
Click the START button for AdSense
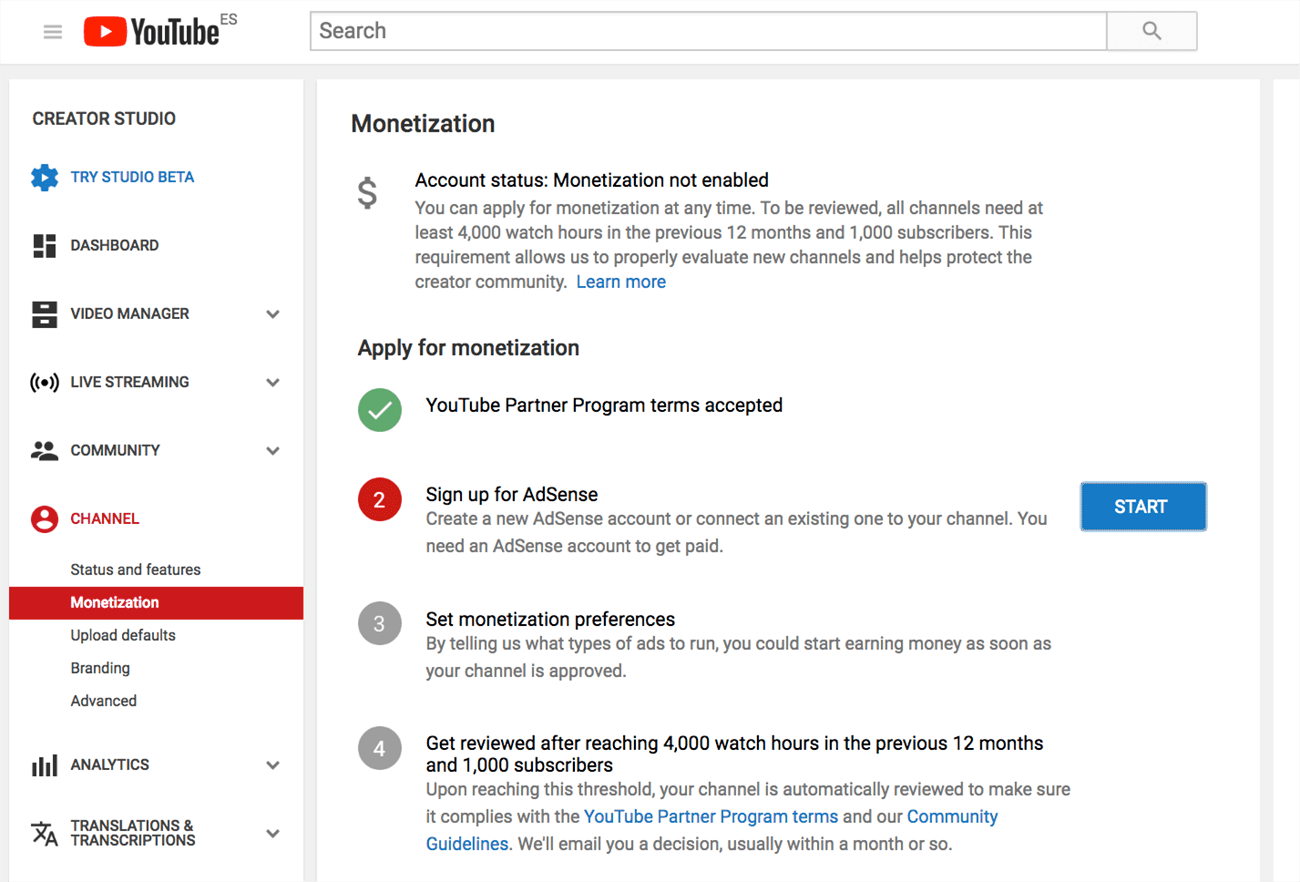click(1143, 506)
